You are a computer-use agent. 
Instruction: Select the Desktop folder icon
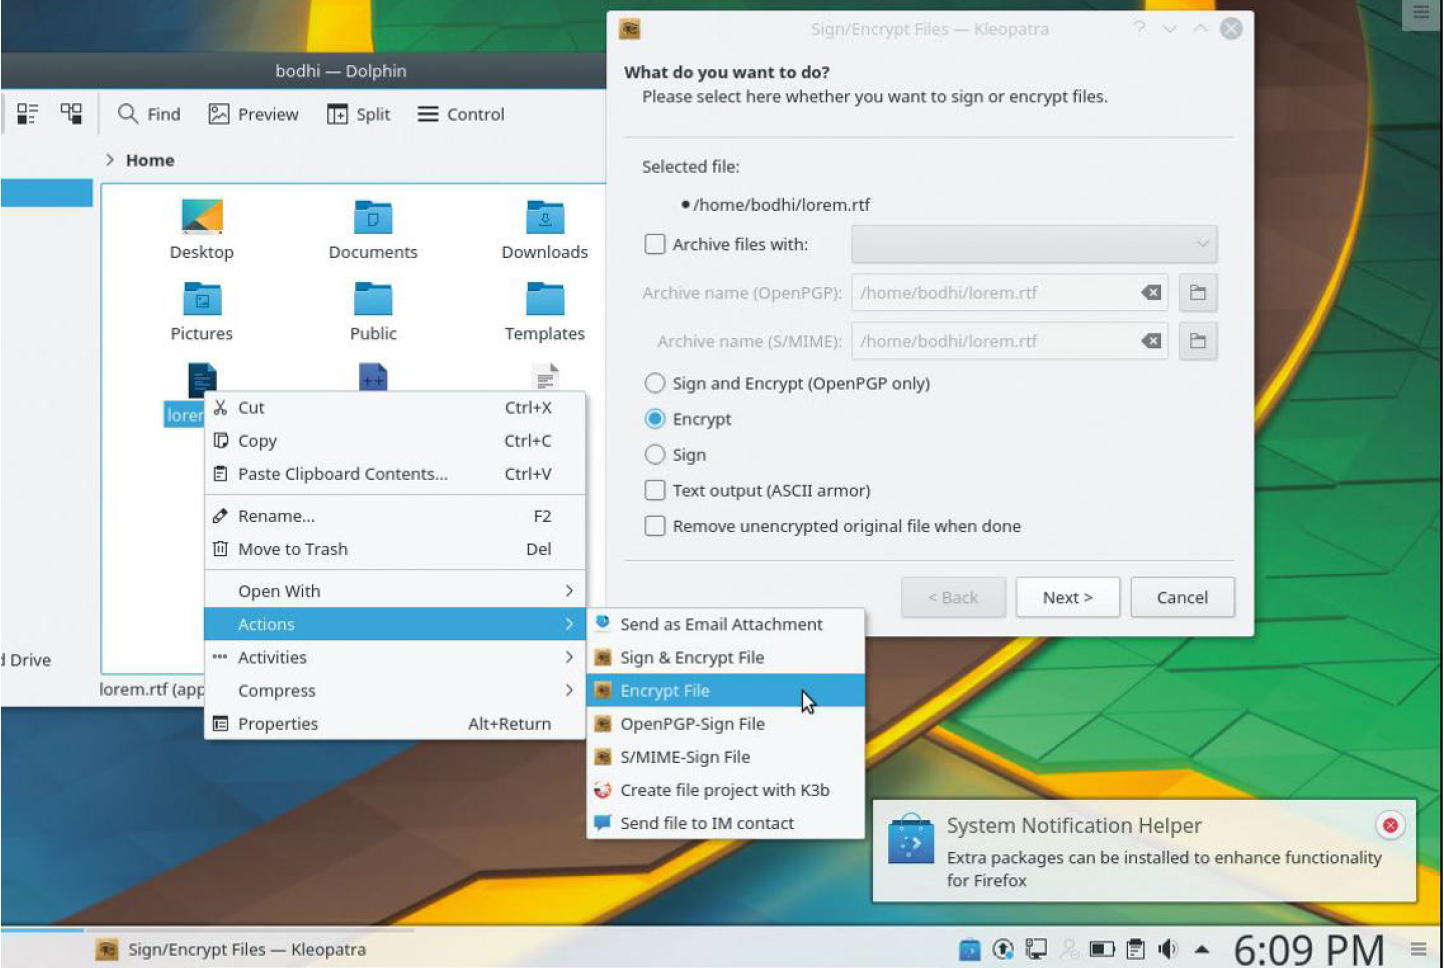(202, 216)
